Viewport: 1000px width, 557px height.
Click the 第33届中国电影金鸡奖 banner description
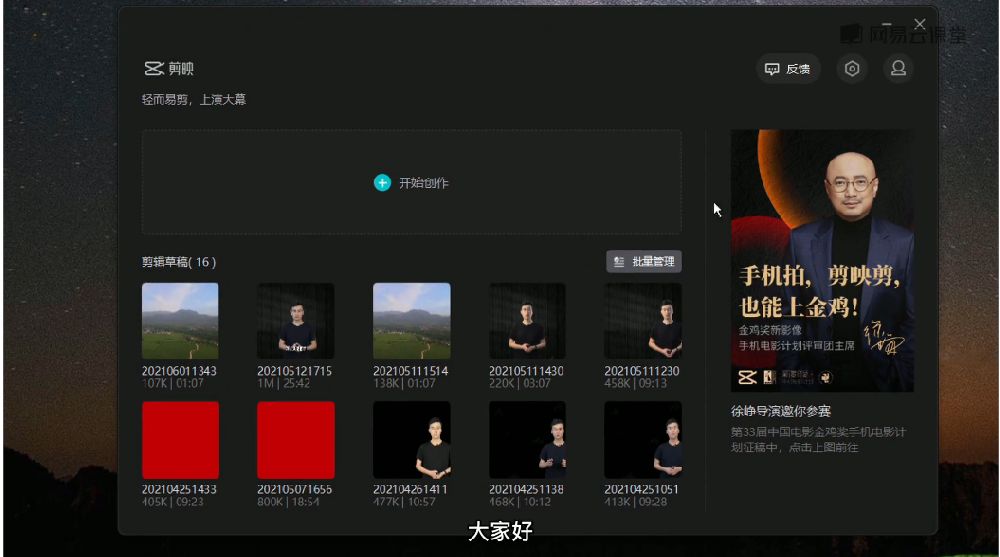click(x=818, y=440)
